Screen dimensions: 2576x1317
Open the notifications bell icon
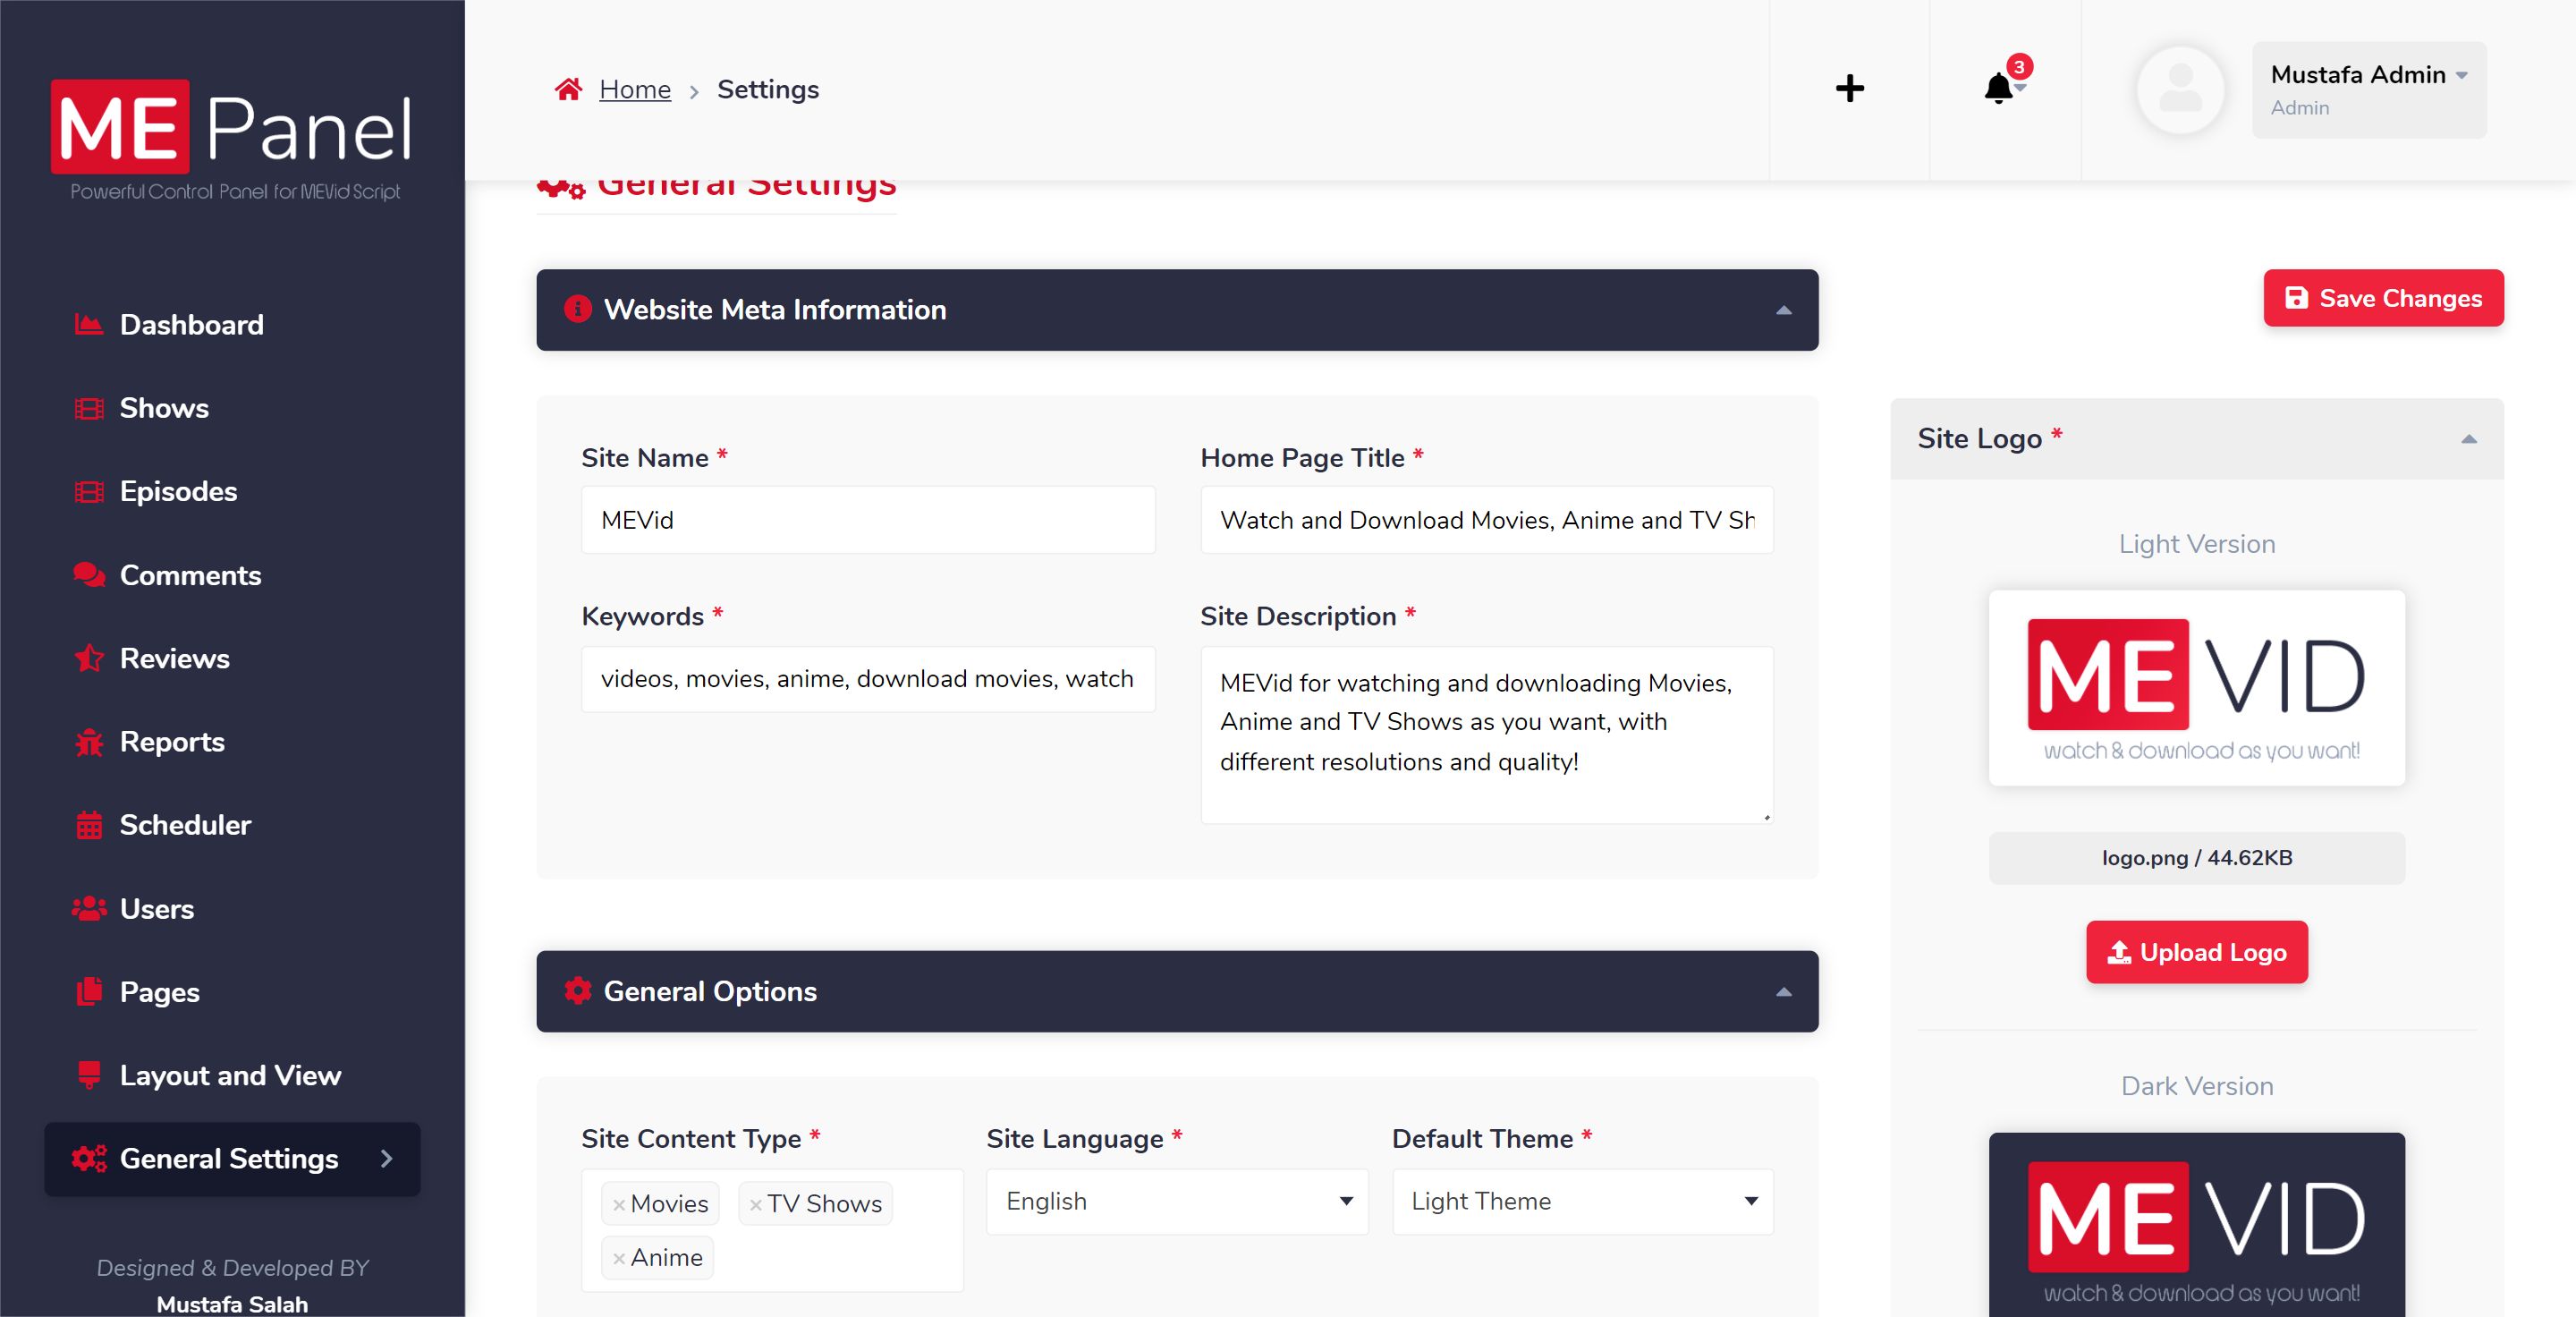click(1999, 88)
